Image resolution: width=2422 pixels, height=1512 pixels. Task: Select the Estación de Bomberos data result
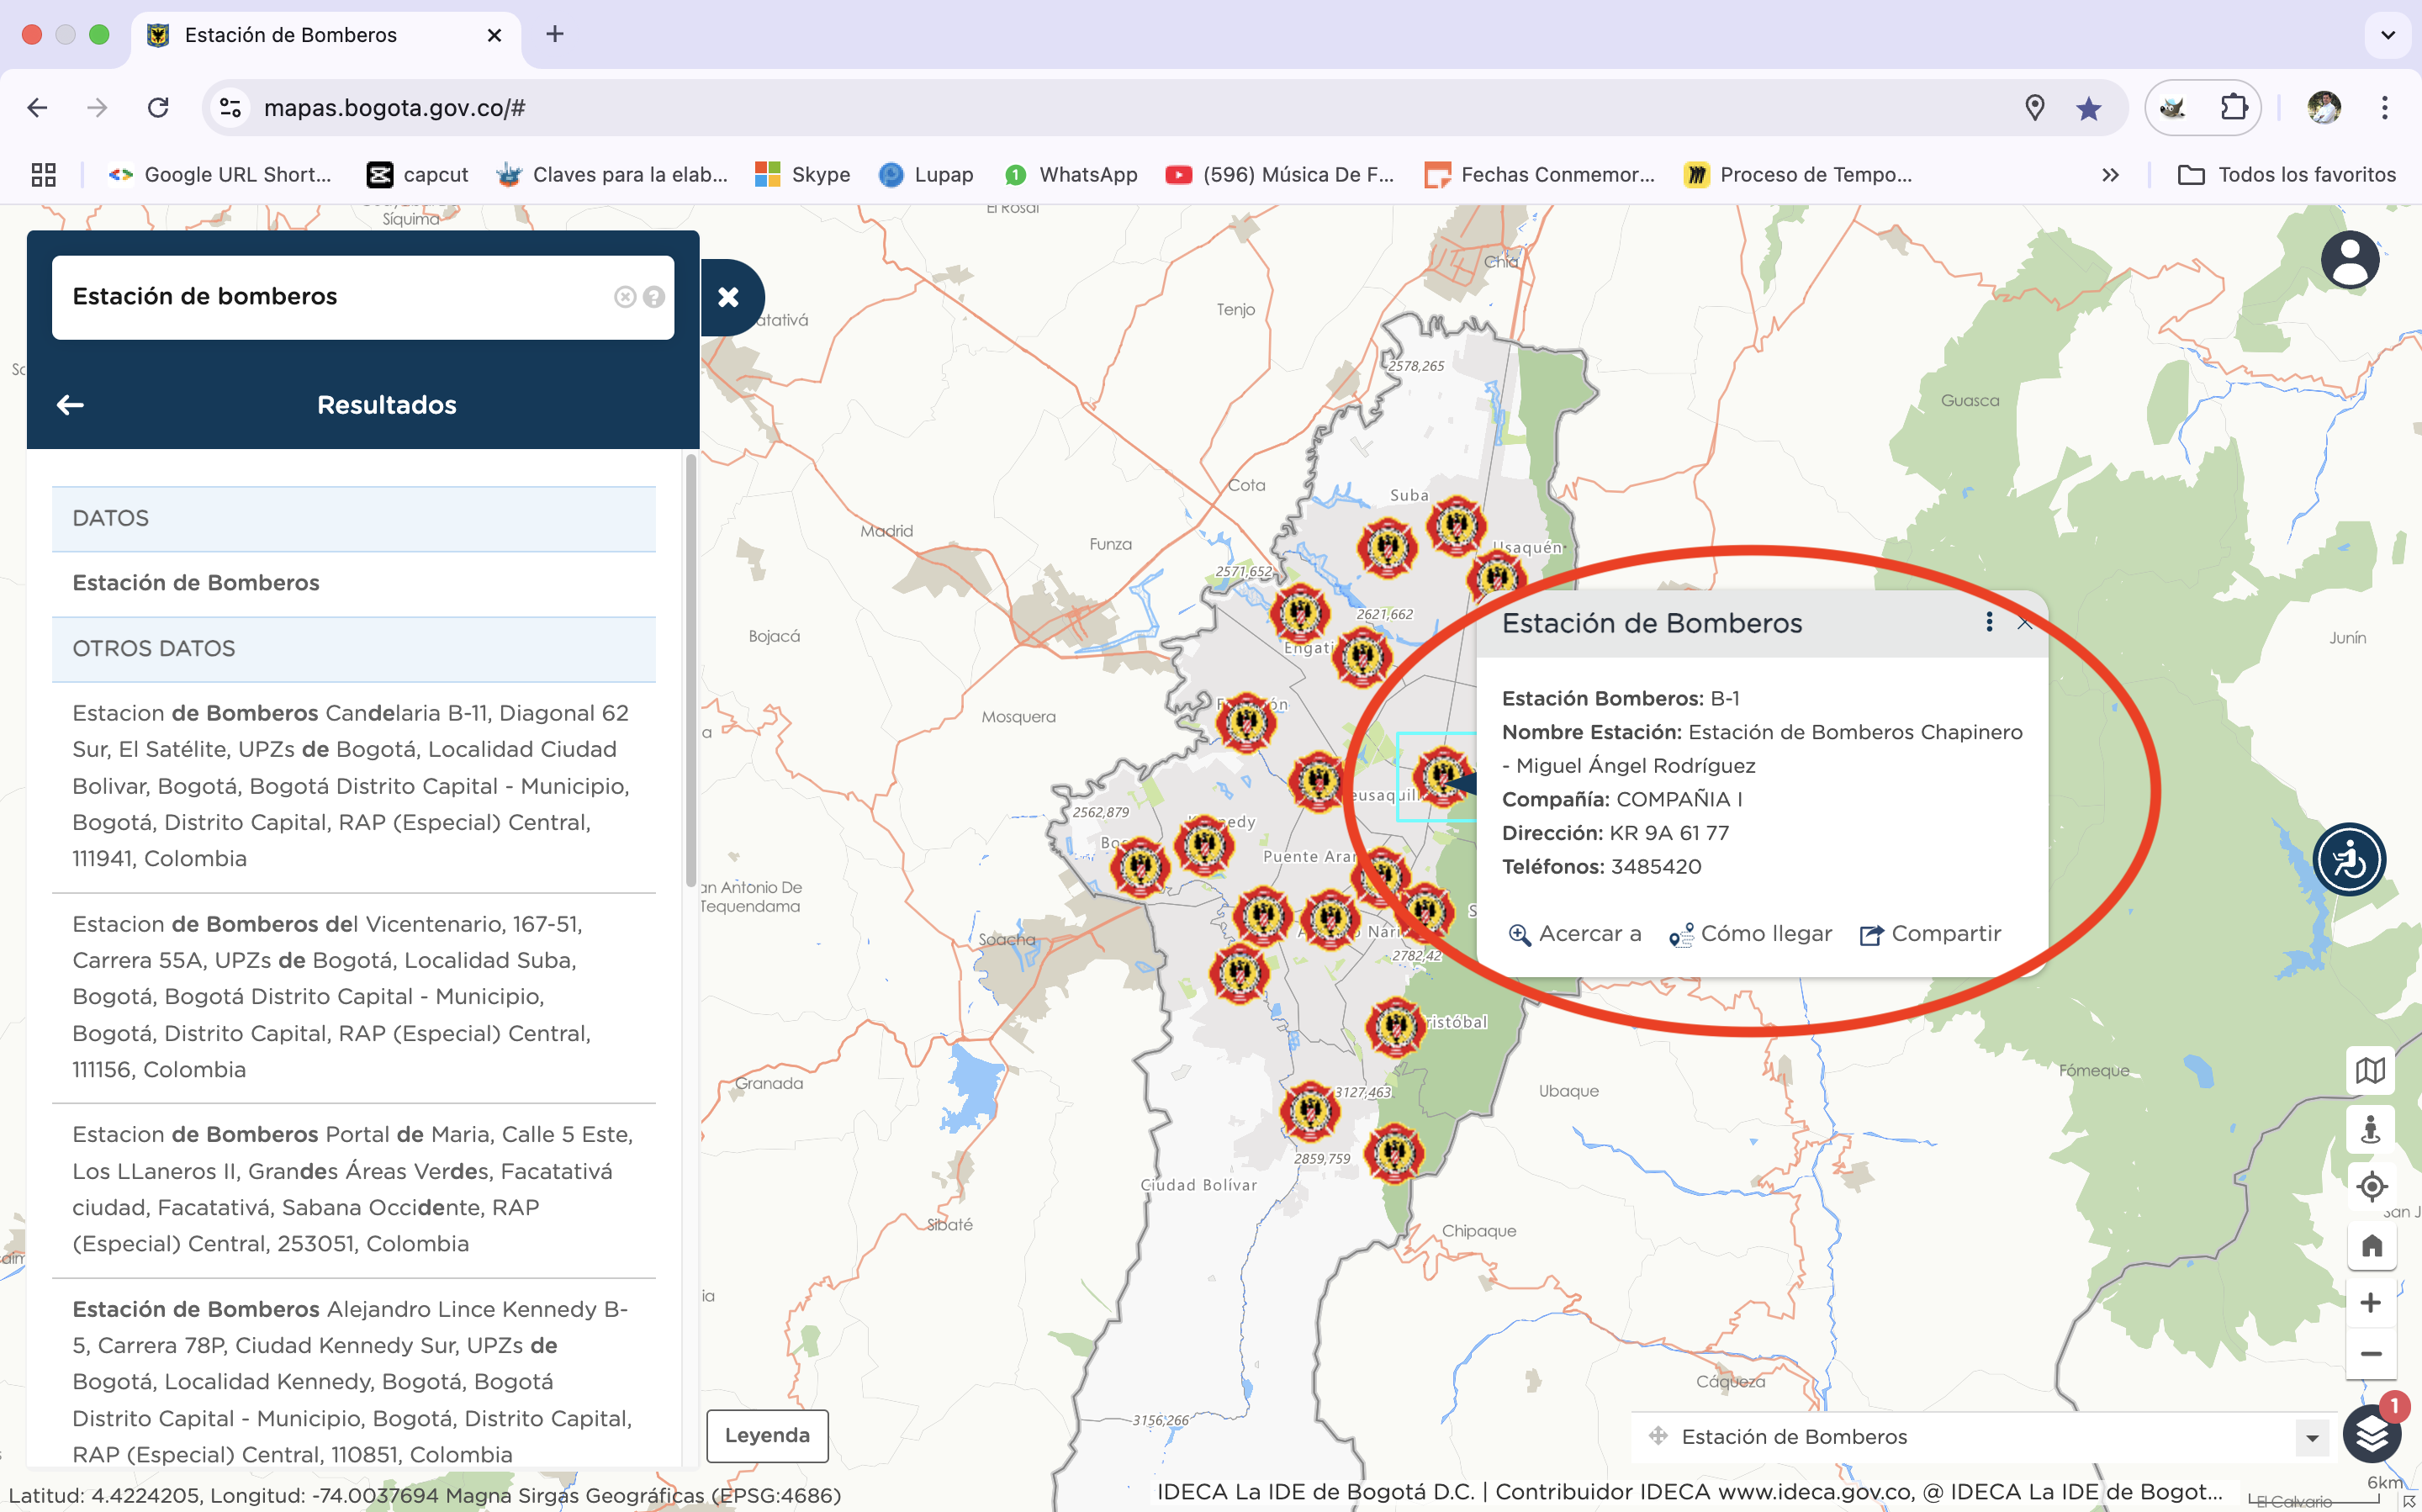coord(354,583)
